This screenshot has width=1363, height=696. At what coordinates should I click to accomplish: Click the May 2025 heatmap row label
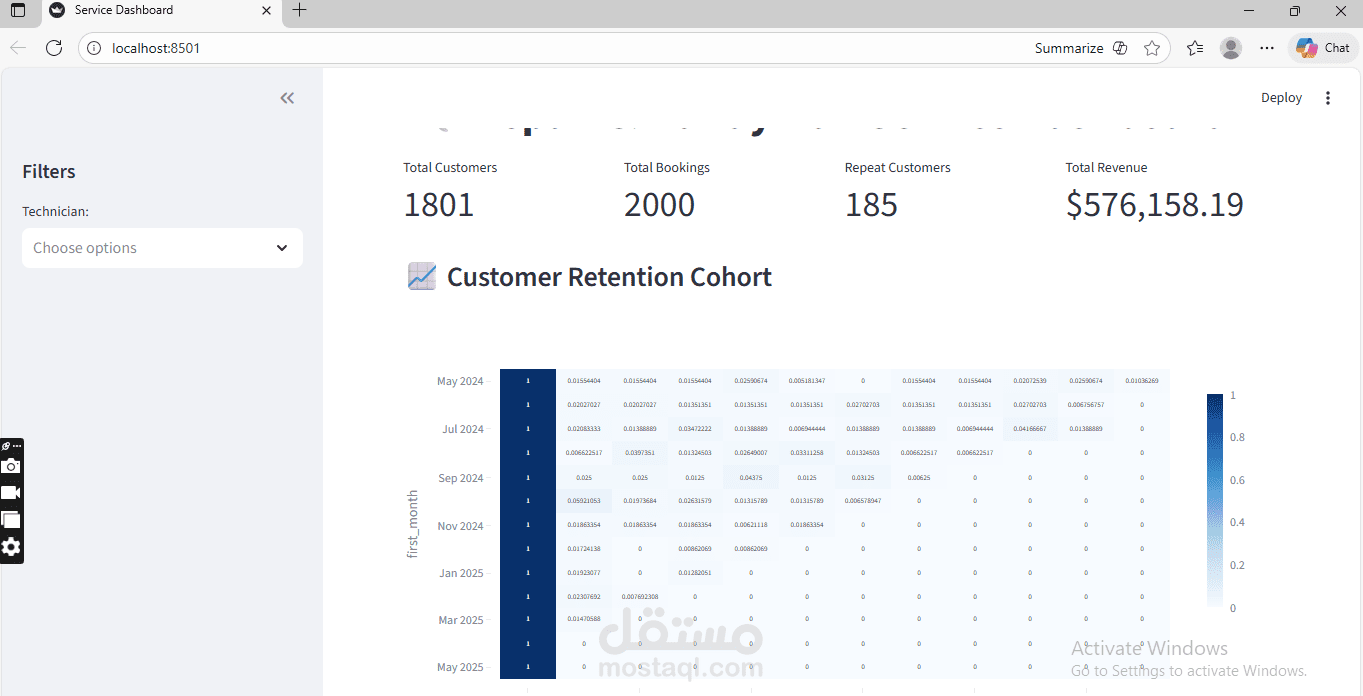(460, 667)
